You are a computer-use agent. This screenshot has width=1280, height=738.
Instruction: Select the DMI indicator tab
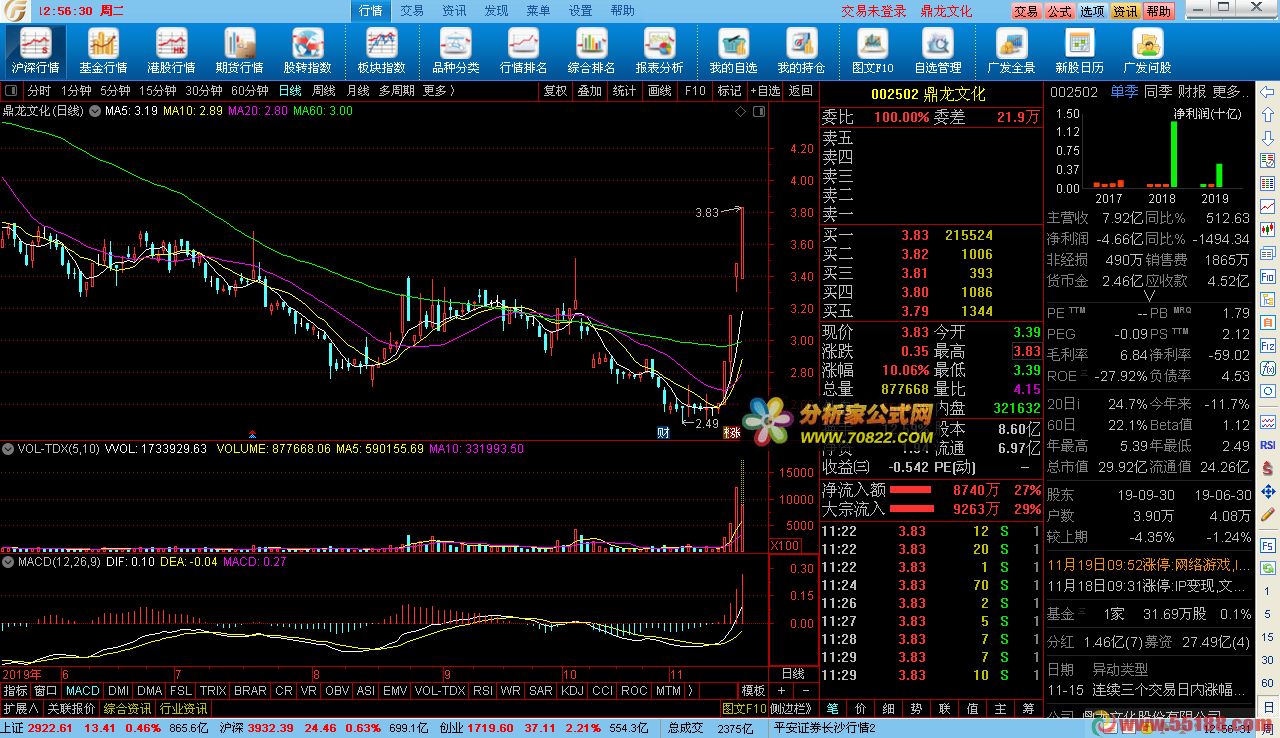(118, 691)
